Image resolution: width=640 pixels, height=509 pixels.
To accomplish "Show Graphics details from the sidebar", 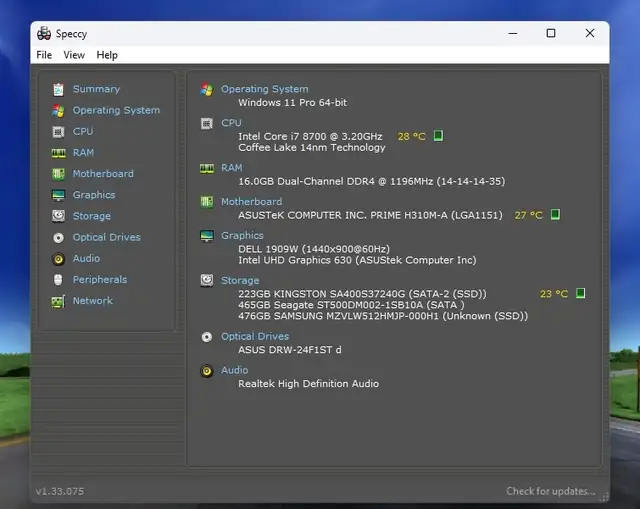I will (94, 195).
